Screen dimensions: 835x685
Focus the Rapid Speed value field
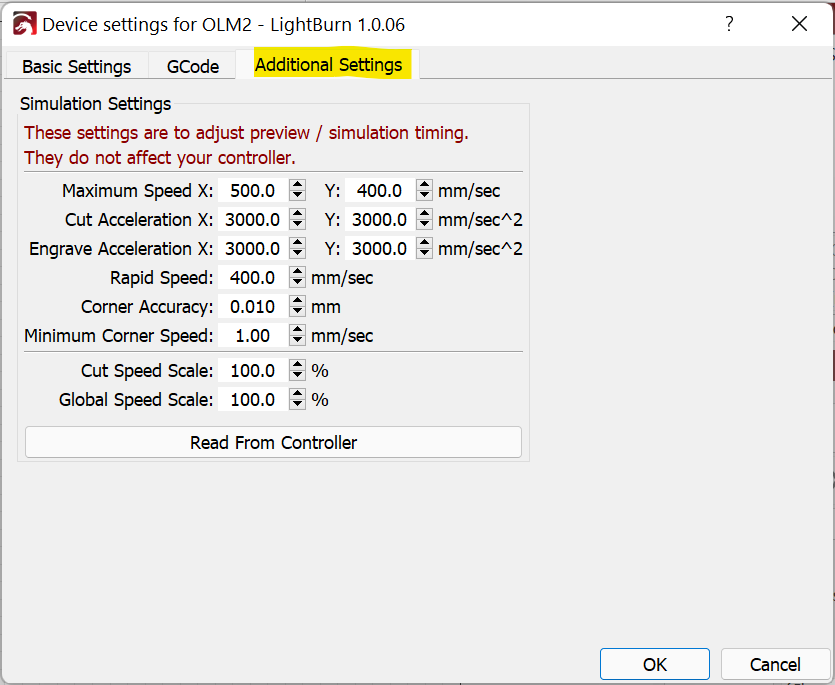click(x=253, y=278)
